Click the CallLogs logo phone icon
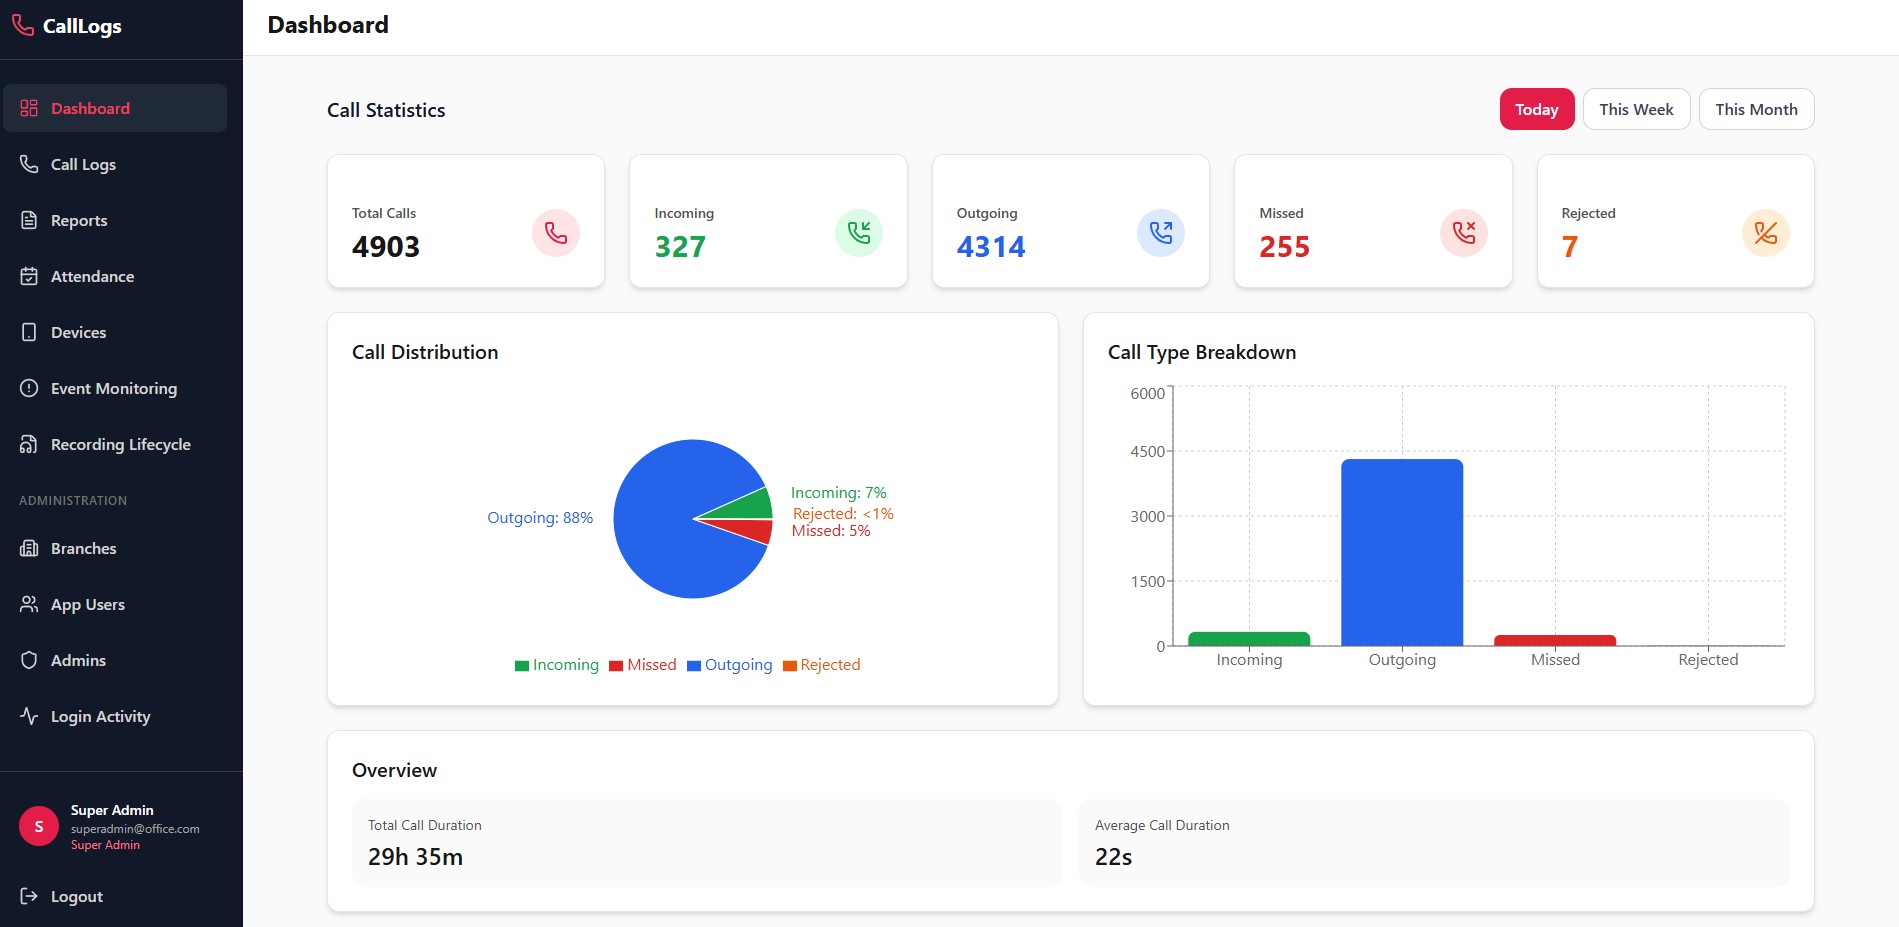Screen dimensions: 1899x927 (23, 26)
